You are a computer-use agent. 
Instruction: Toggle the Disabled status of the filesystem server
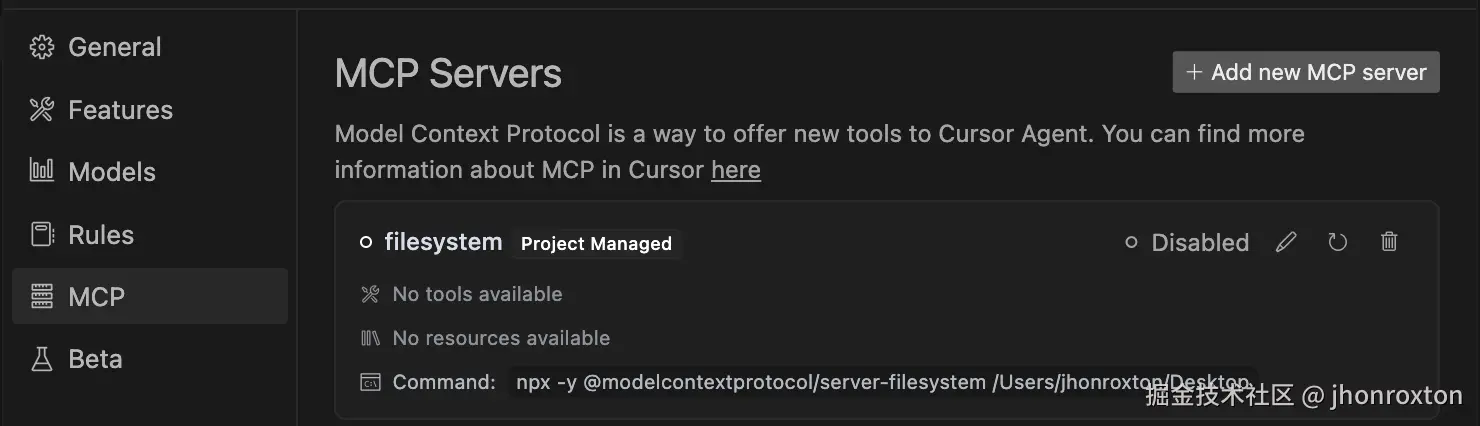(x=1187, y=243)
